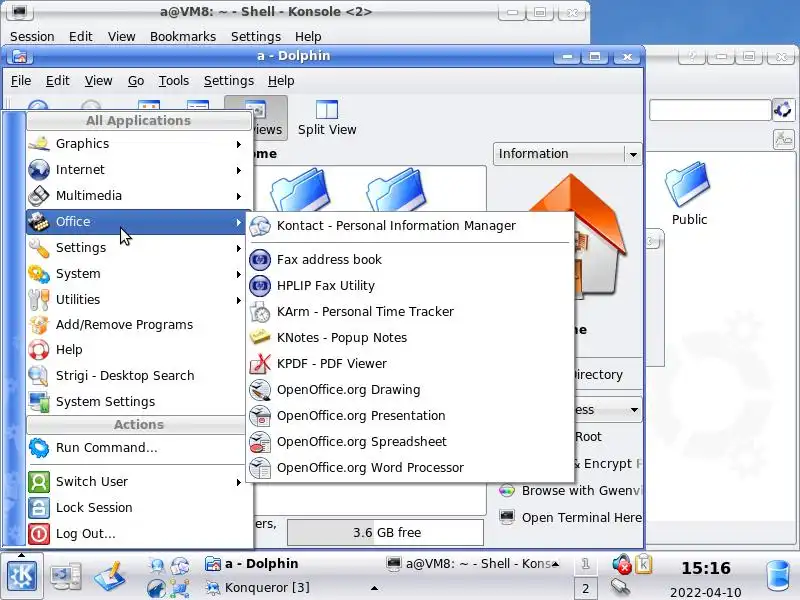
Task: Open Dolphin Help menu
Action: click(281, 81)
